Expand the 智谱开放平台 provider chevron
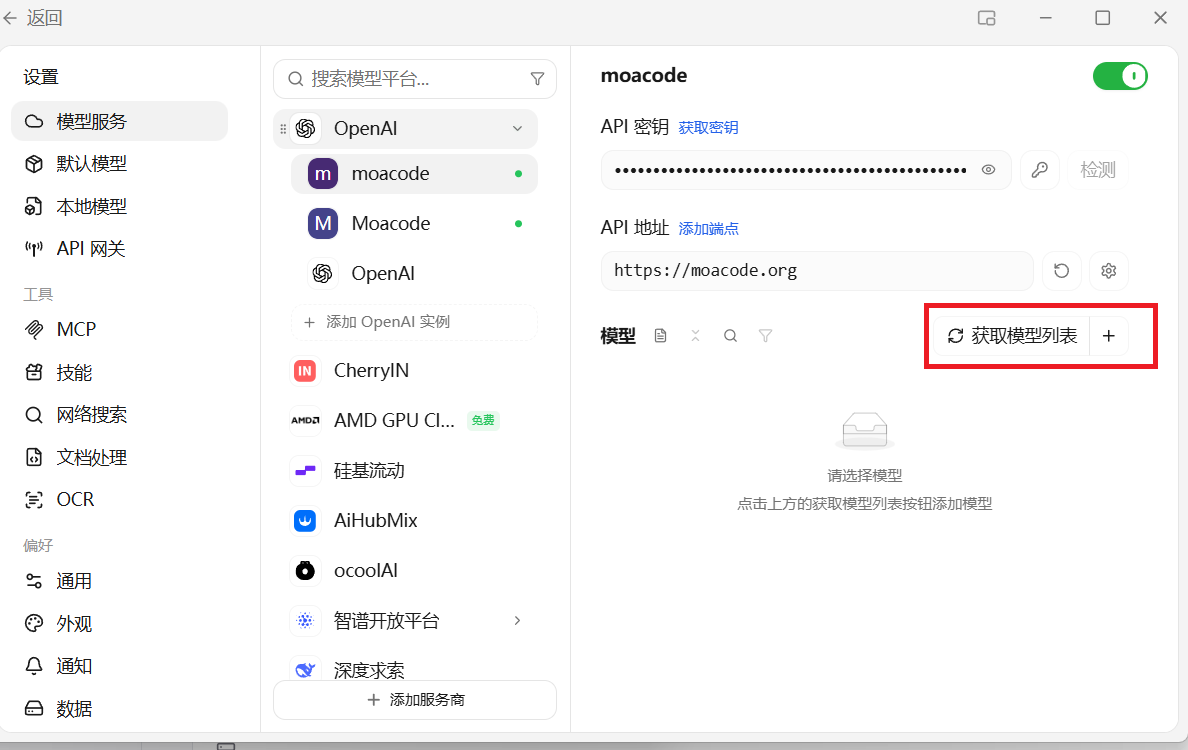This screenshot has height=750, width=1188. point(517,620)
